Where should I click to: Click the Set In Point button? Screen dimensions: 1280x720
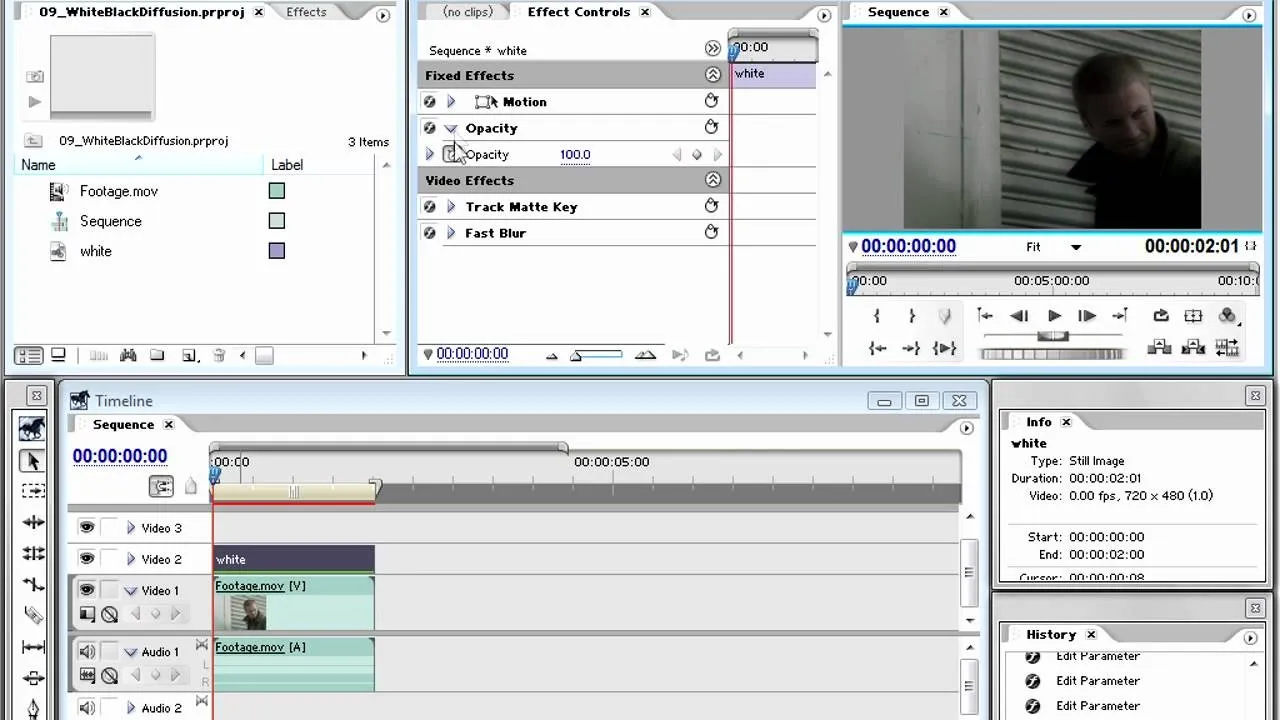877,316
